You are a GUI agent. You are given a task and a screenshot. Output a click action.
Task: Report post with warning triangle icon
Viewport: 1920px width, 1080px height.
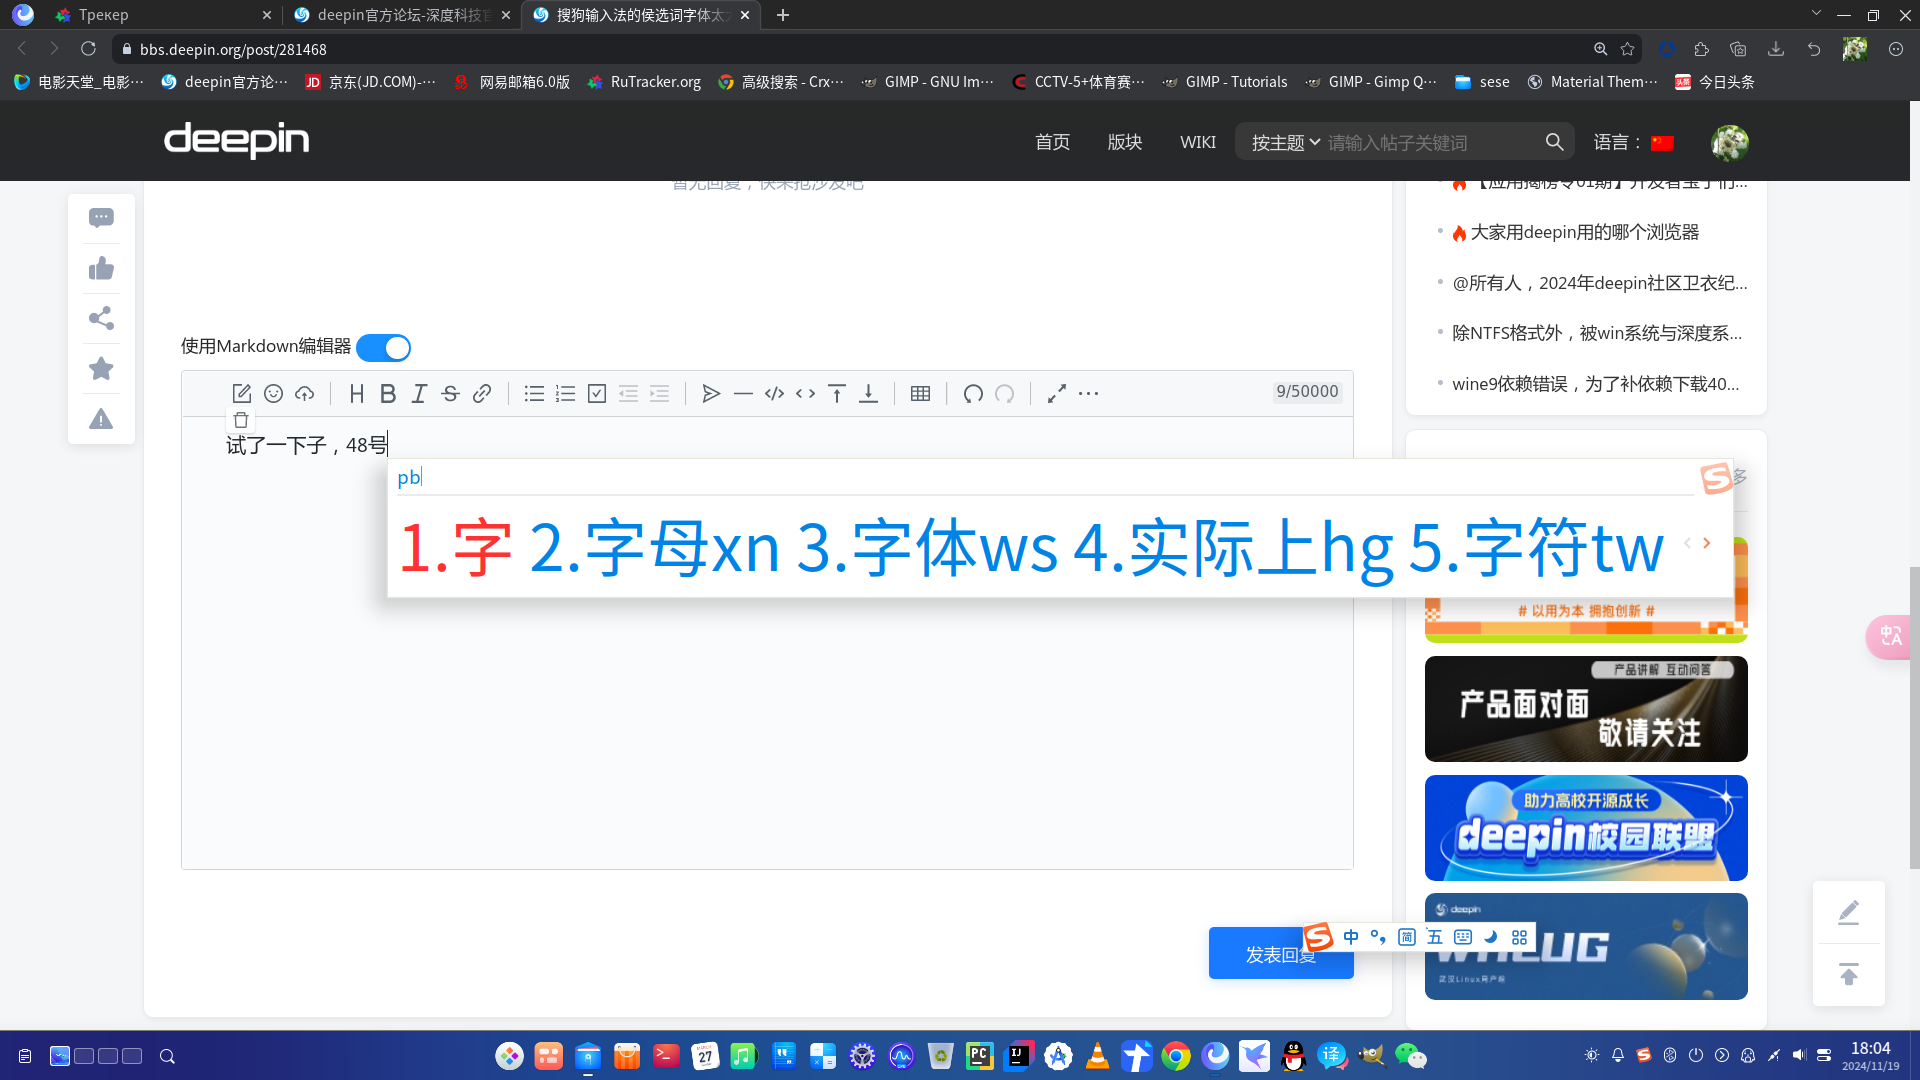(101, 419)
